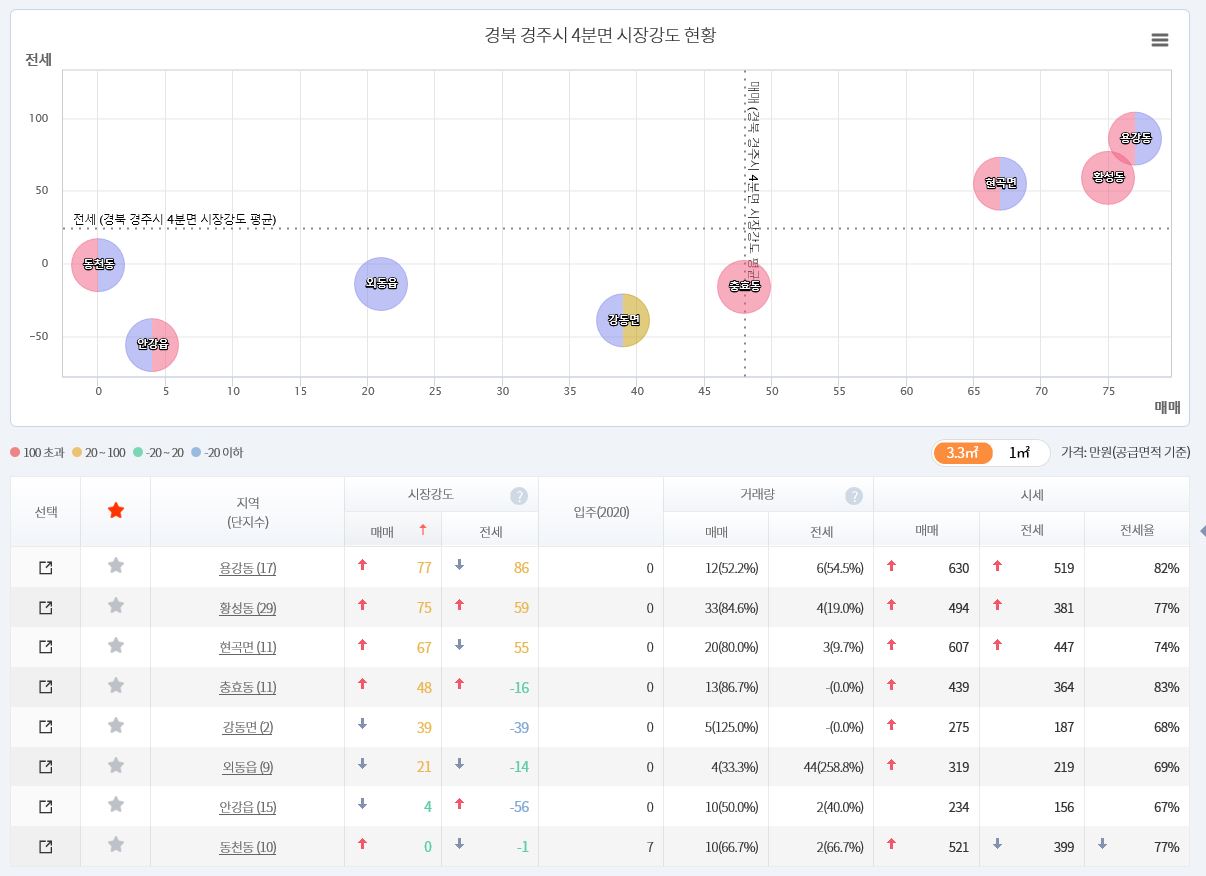This screenshot has width=1206, height=876.
Task: Click 동천동 전세율 value 77%
Action: click(x=1166, y=847)
